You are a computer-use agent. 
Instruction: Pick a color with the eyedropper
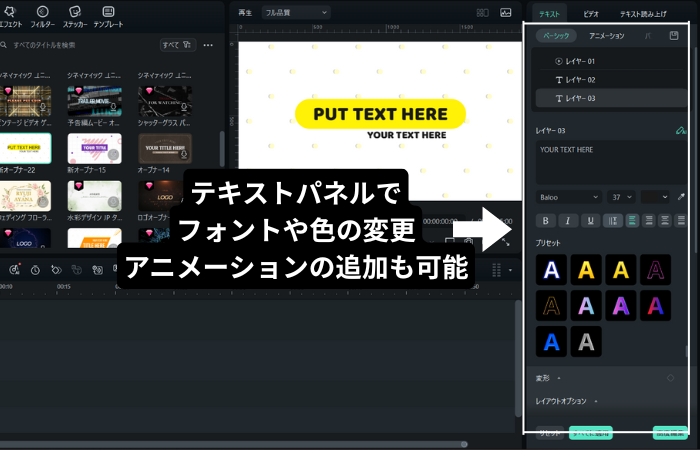[x=681, y=197]
